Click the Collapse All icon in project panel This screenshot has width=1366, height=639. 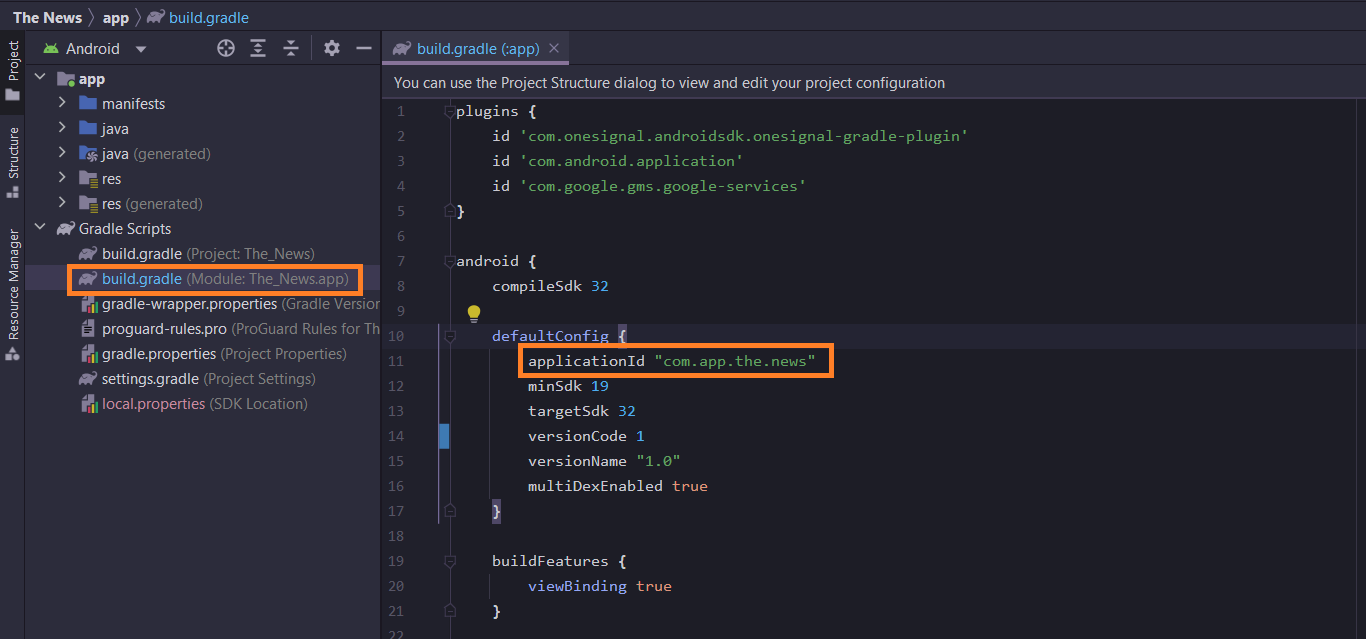coord(291,48)
